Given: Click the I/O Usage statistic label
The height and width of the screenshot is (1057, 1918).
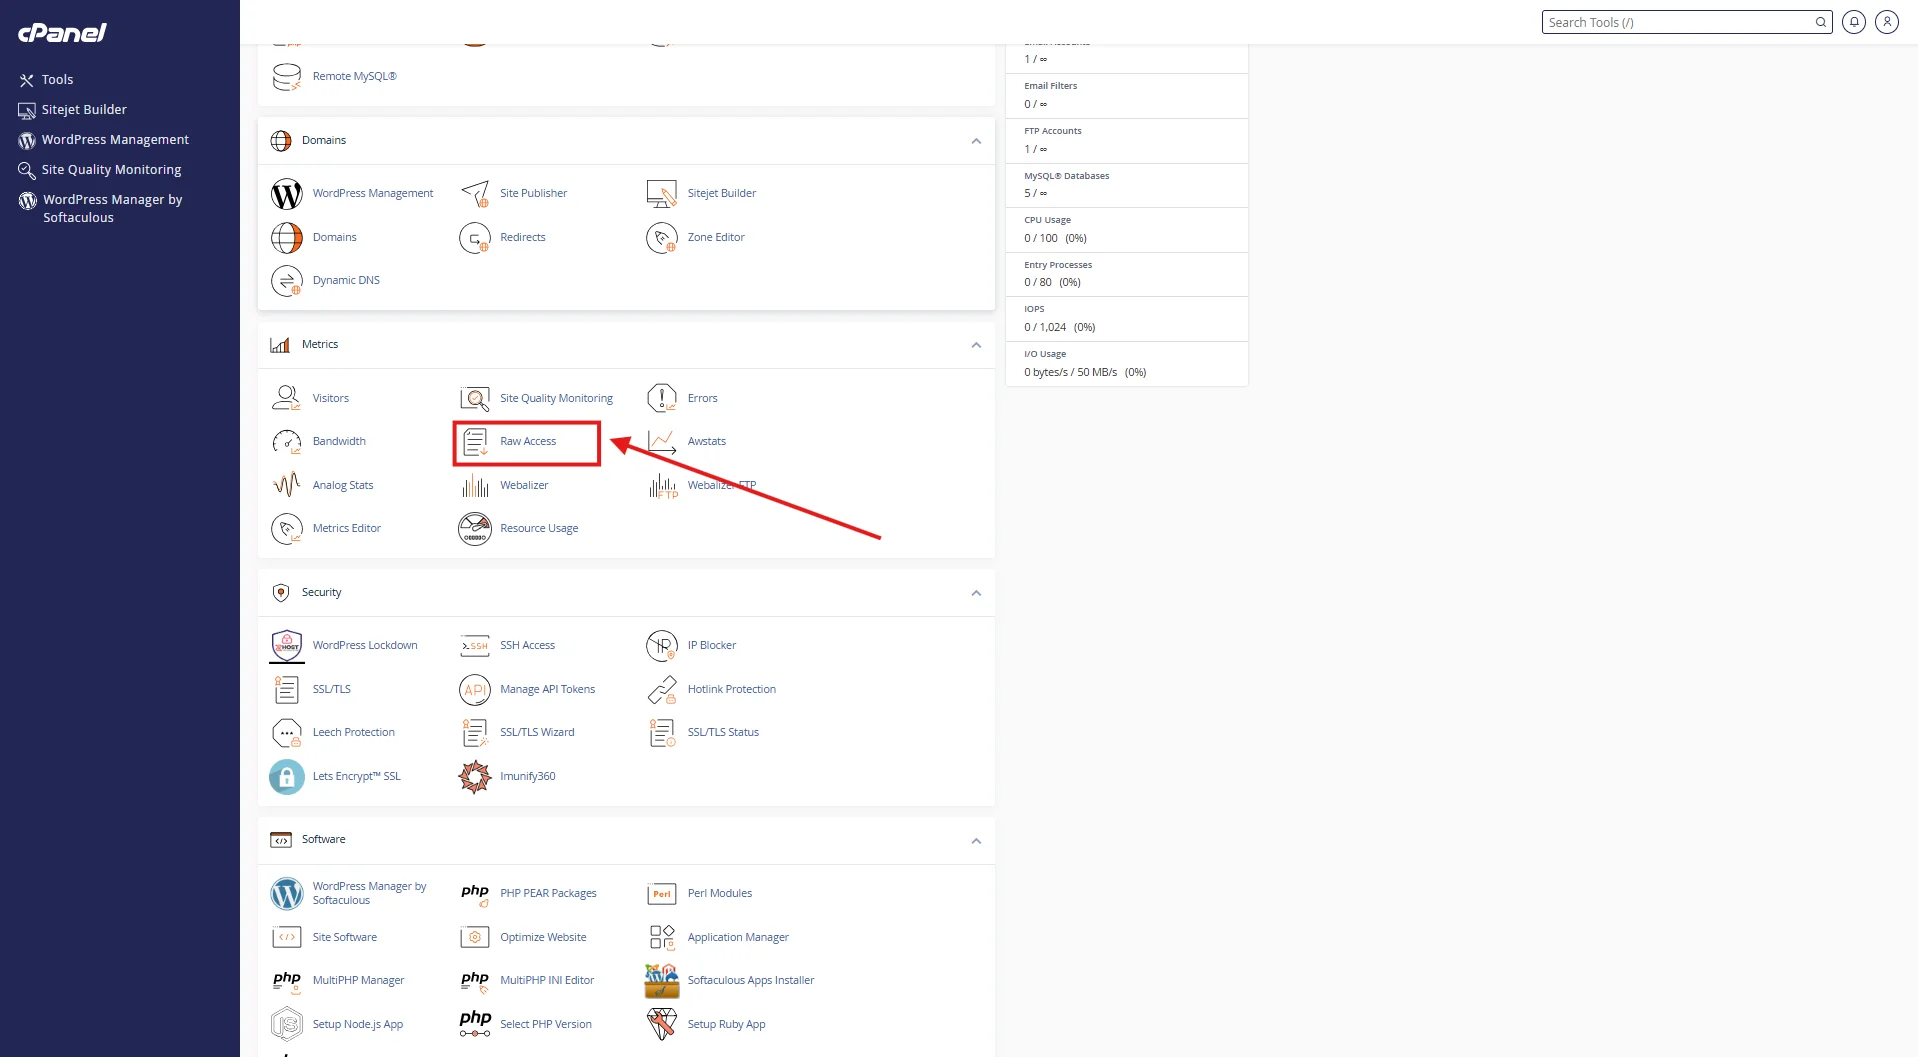Looking at the screenshot, I should (x=1045, y=354).
